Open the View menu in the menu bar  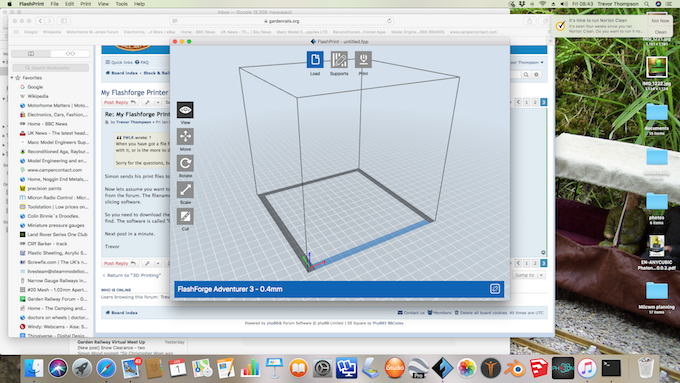point(103,4)
